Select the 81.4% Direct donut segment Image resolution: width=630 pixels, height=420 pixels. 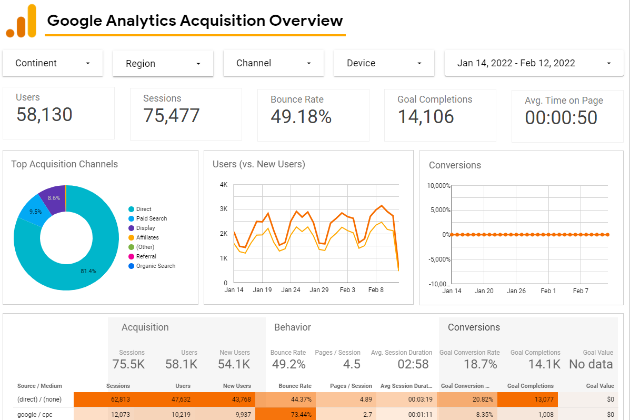point(88,271)
